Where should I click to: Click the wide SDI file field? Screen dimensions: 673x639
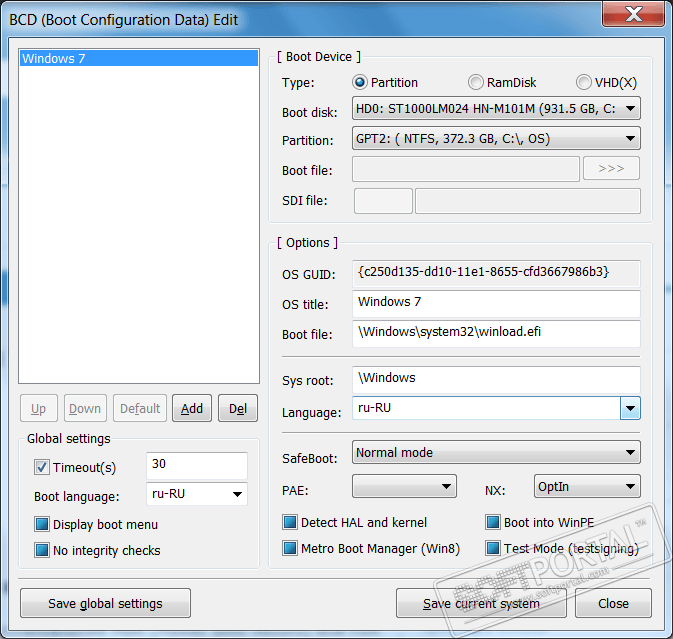point(528,201)
